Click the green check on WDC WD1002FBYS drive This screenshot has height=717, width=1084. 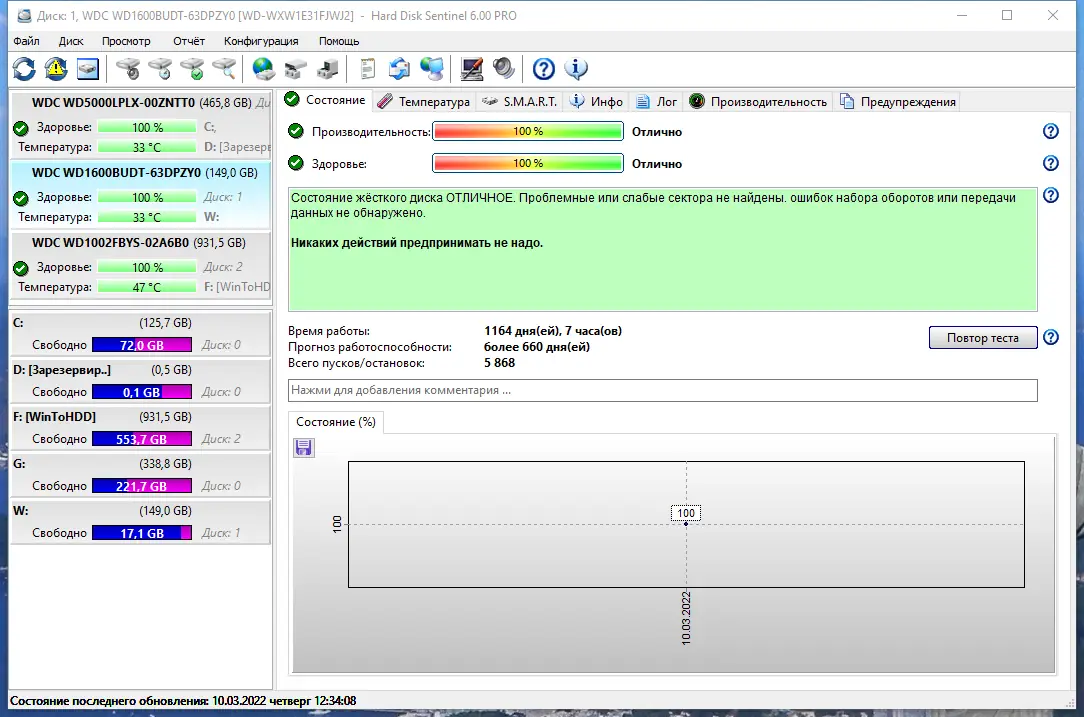pos(22,267)
